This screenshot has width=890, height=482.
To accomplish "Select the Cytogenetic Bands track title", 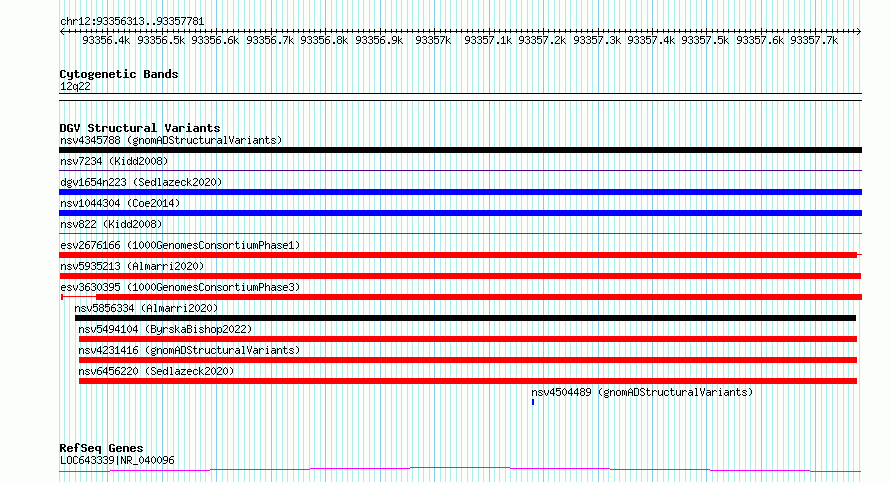I will coord(119,74).
